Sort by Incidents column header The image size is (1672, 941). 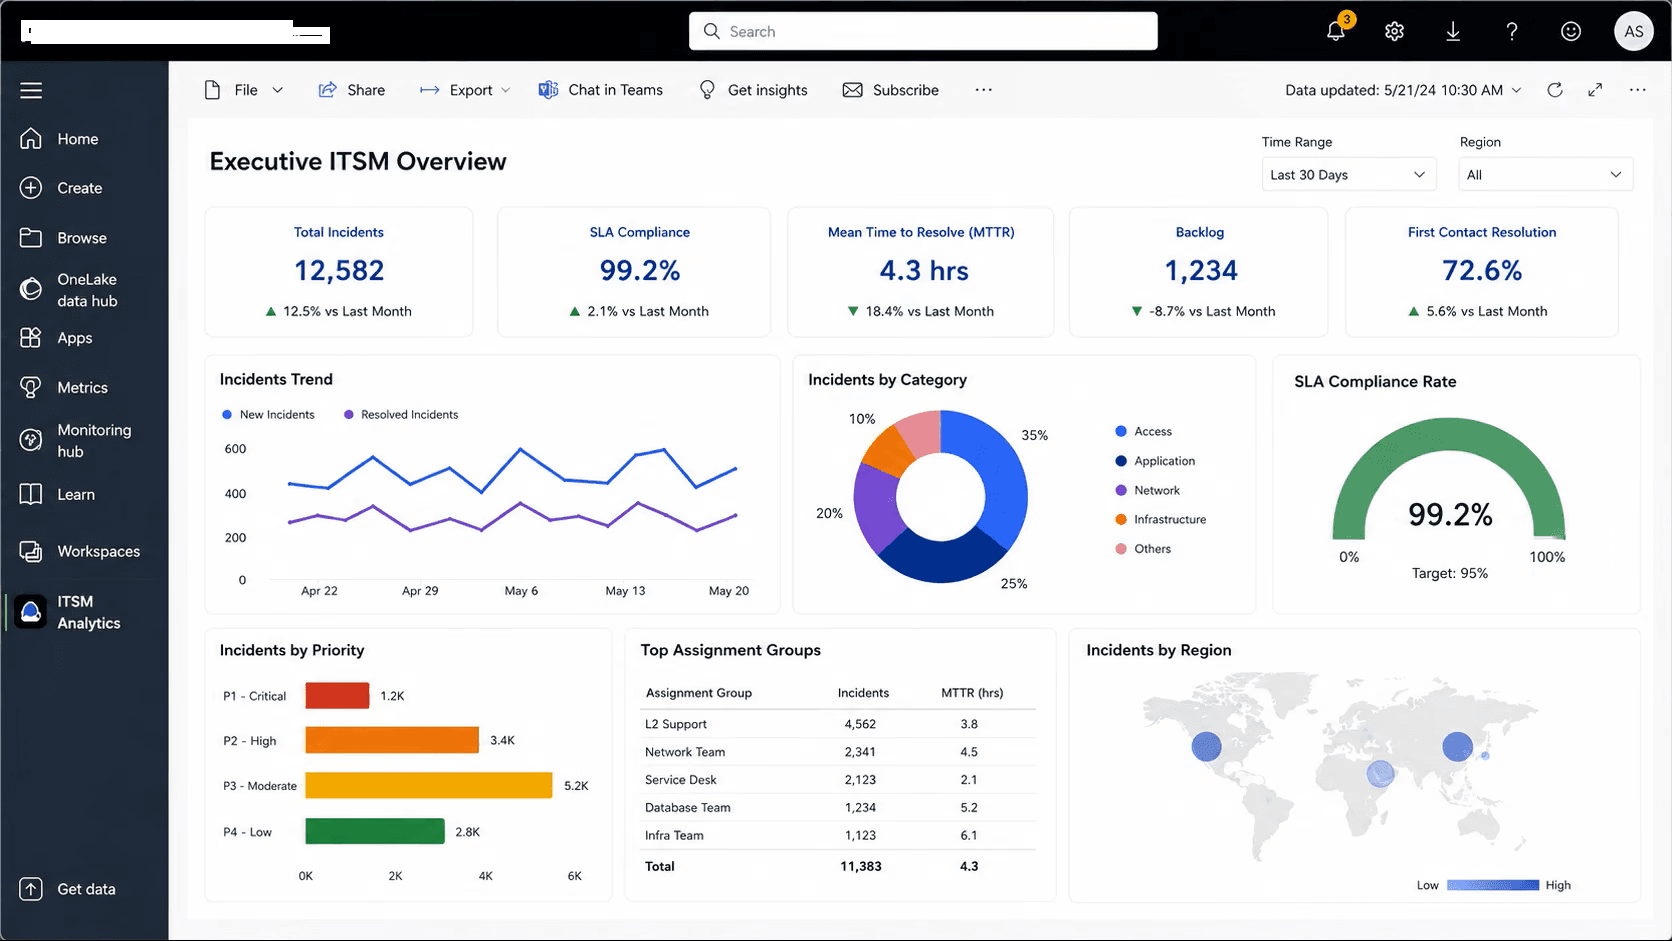863,693
